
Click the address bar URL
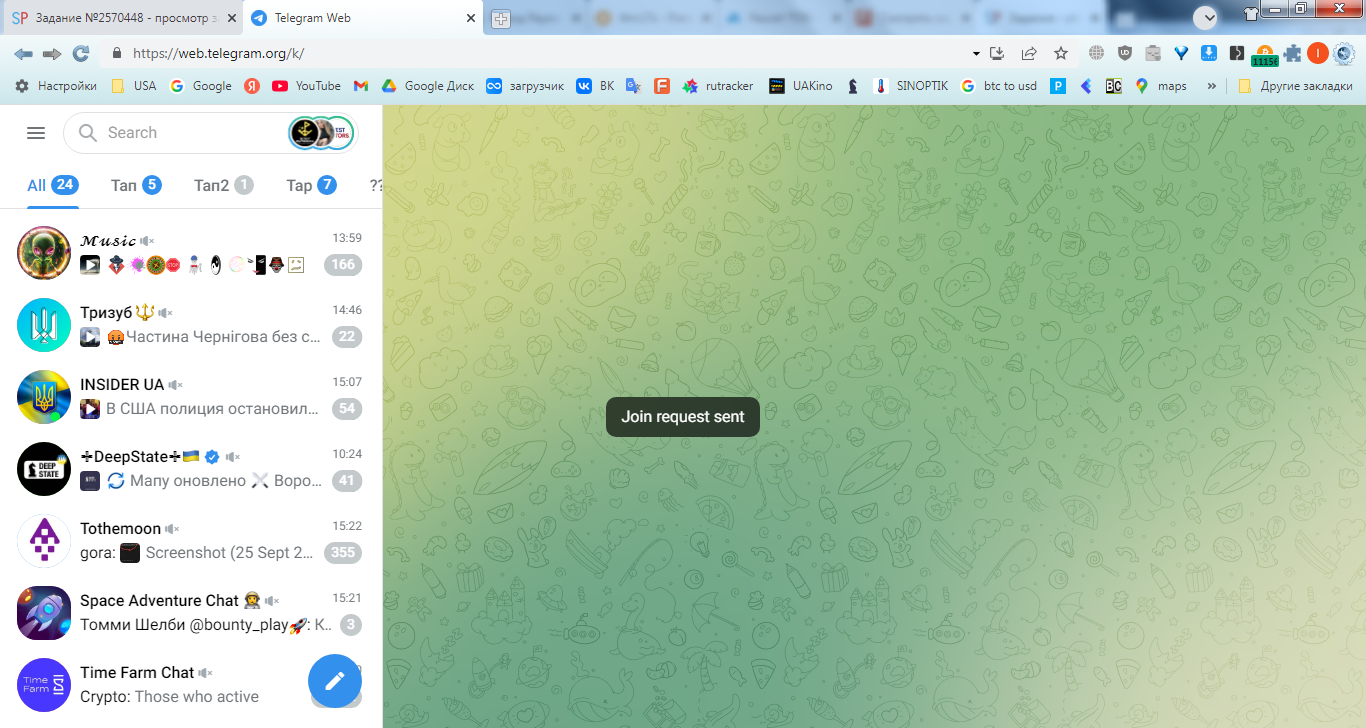pos(218,54)
